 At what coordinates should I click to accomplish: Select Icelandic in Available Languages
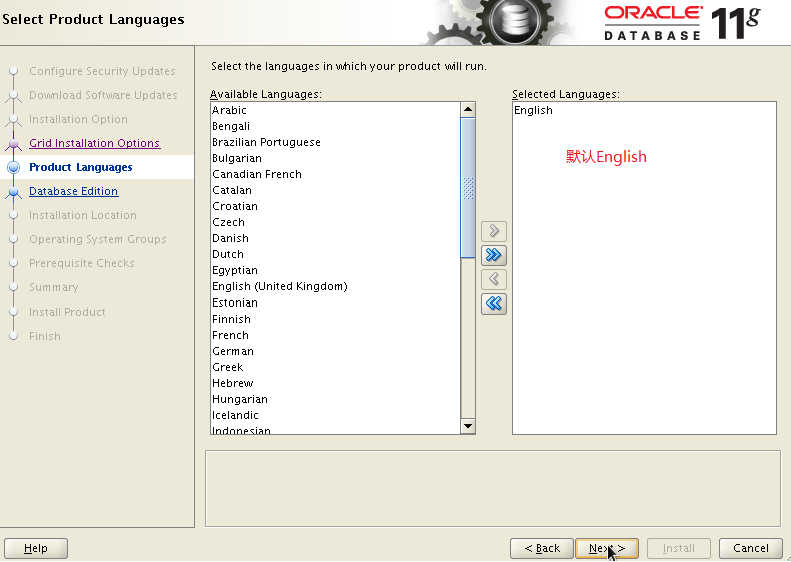335,415
